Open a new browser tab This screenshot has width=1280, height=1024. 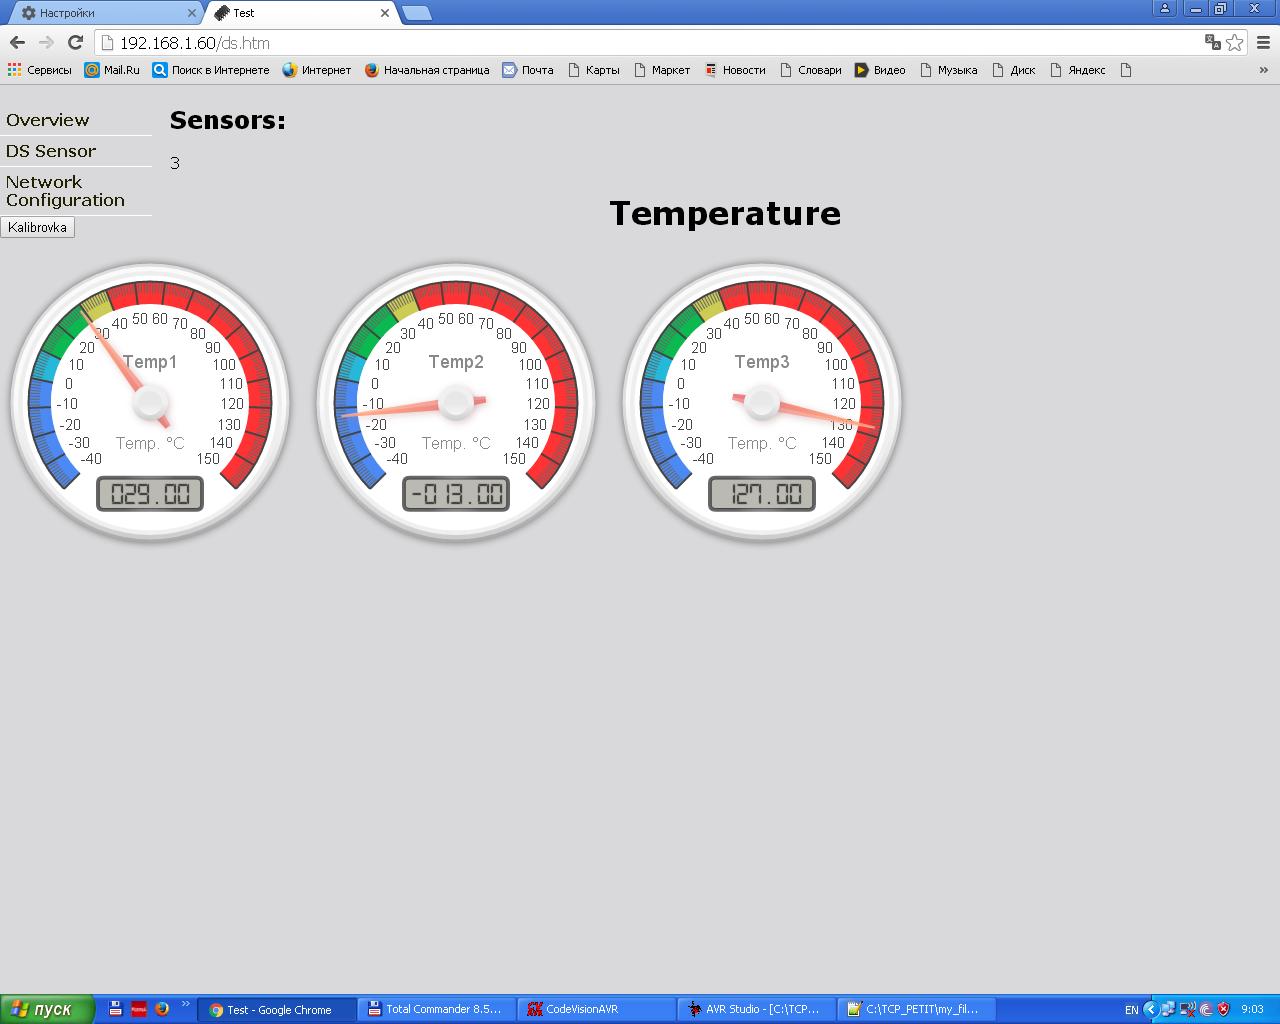point(416,13)
